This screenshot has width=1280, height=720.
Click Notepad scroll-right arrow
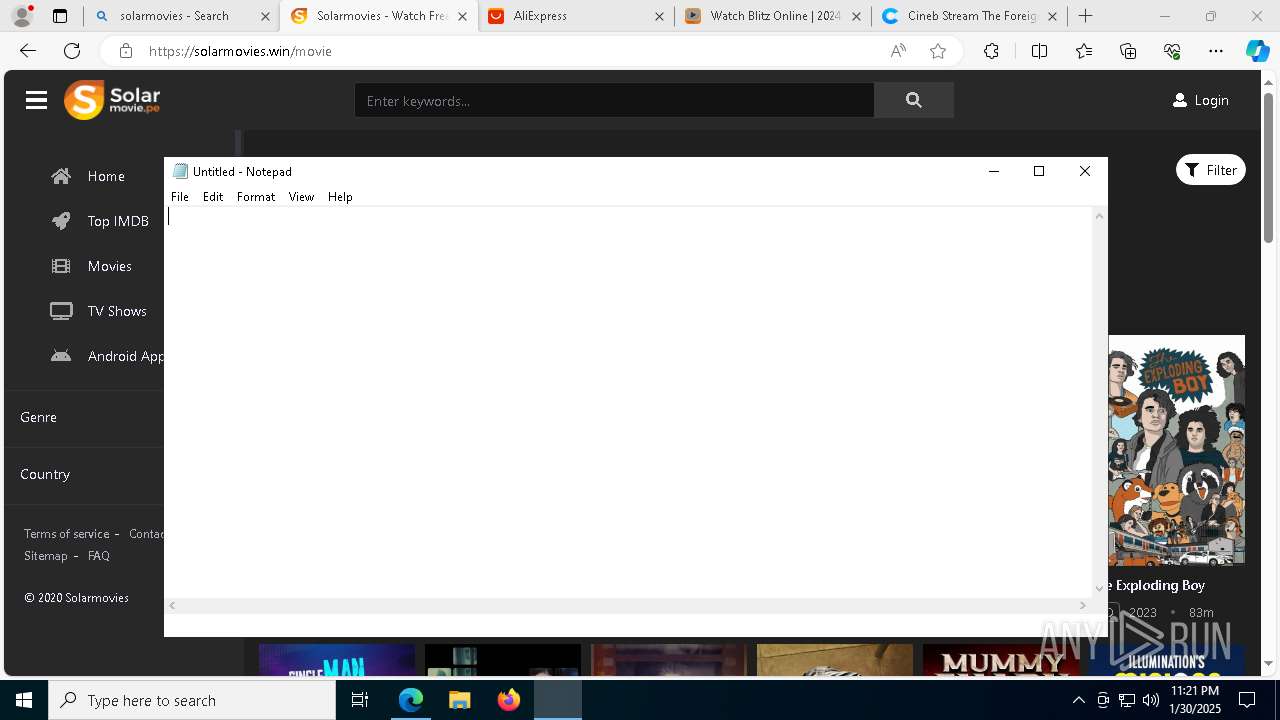pos(1082,605)
